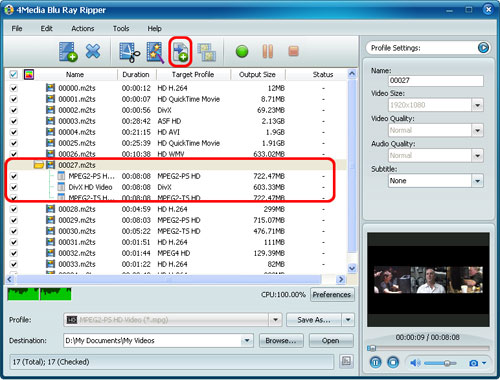Open the Actions menu
Screen dimensions: 500x380
pyautogui.click(x=83, y=29)
